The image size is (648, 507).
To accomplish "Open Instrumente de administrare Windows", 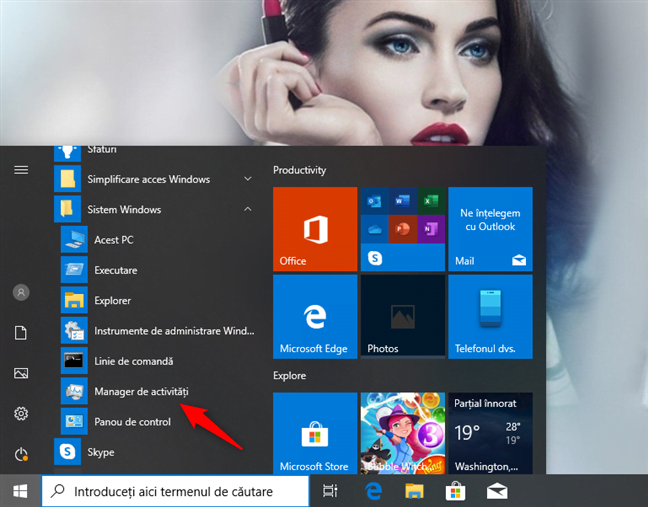I will 160,330.
